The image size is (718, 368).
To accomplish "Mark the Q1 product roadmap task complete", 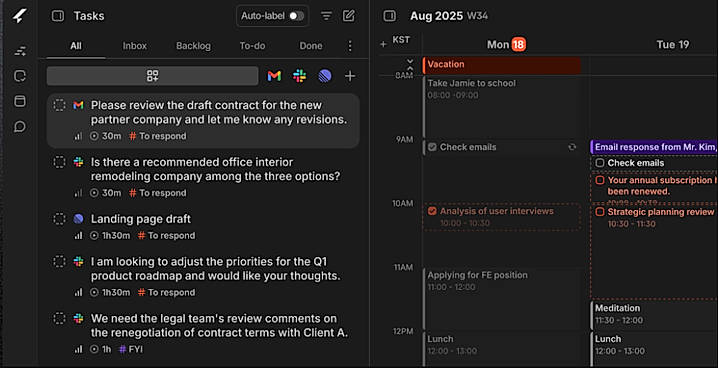I will pyautogui.click(x=60, y=262).
